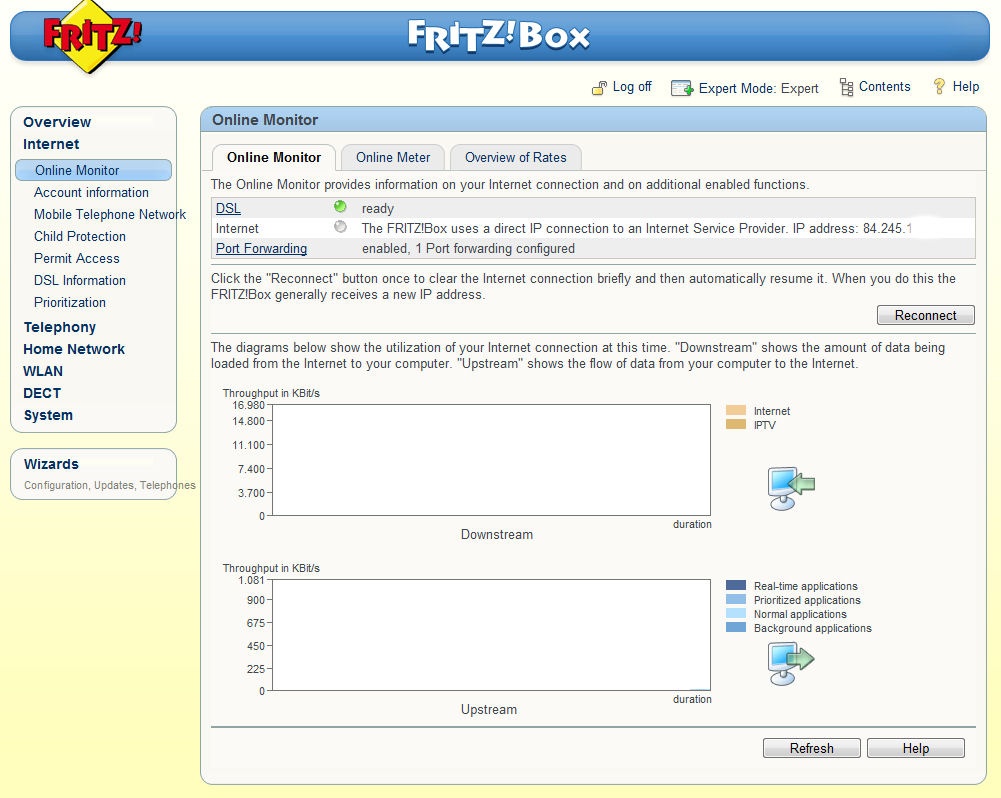Click Background applications legend swatch
1001x798 pixels.
(x=735, y=628)
